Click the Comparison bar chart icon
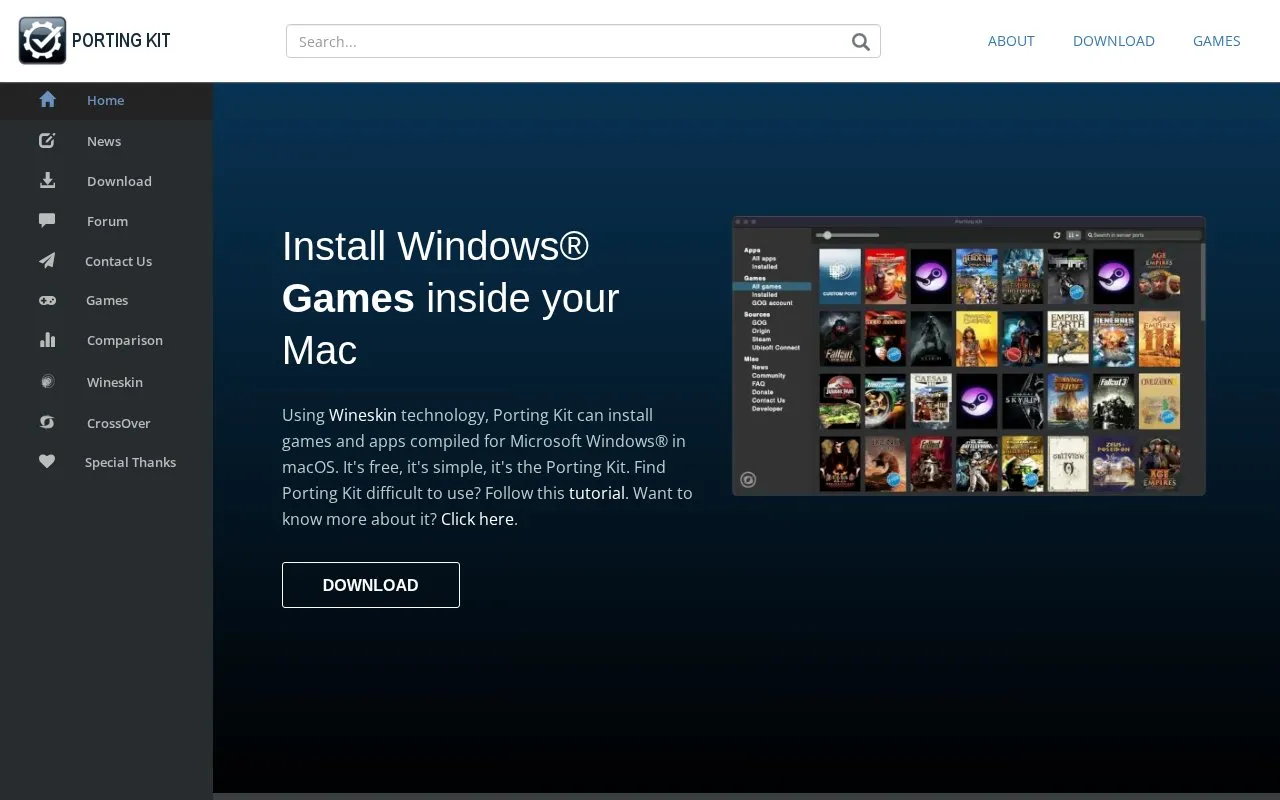This screenshot has height=800, width=1280. (x=47, y=340)
